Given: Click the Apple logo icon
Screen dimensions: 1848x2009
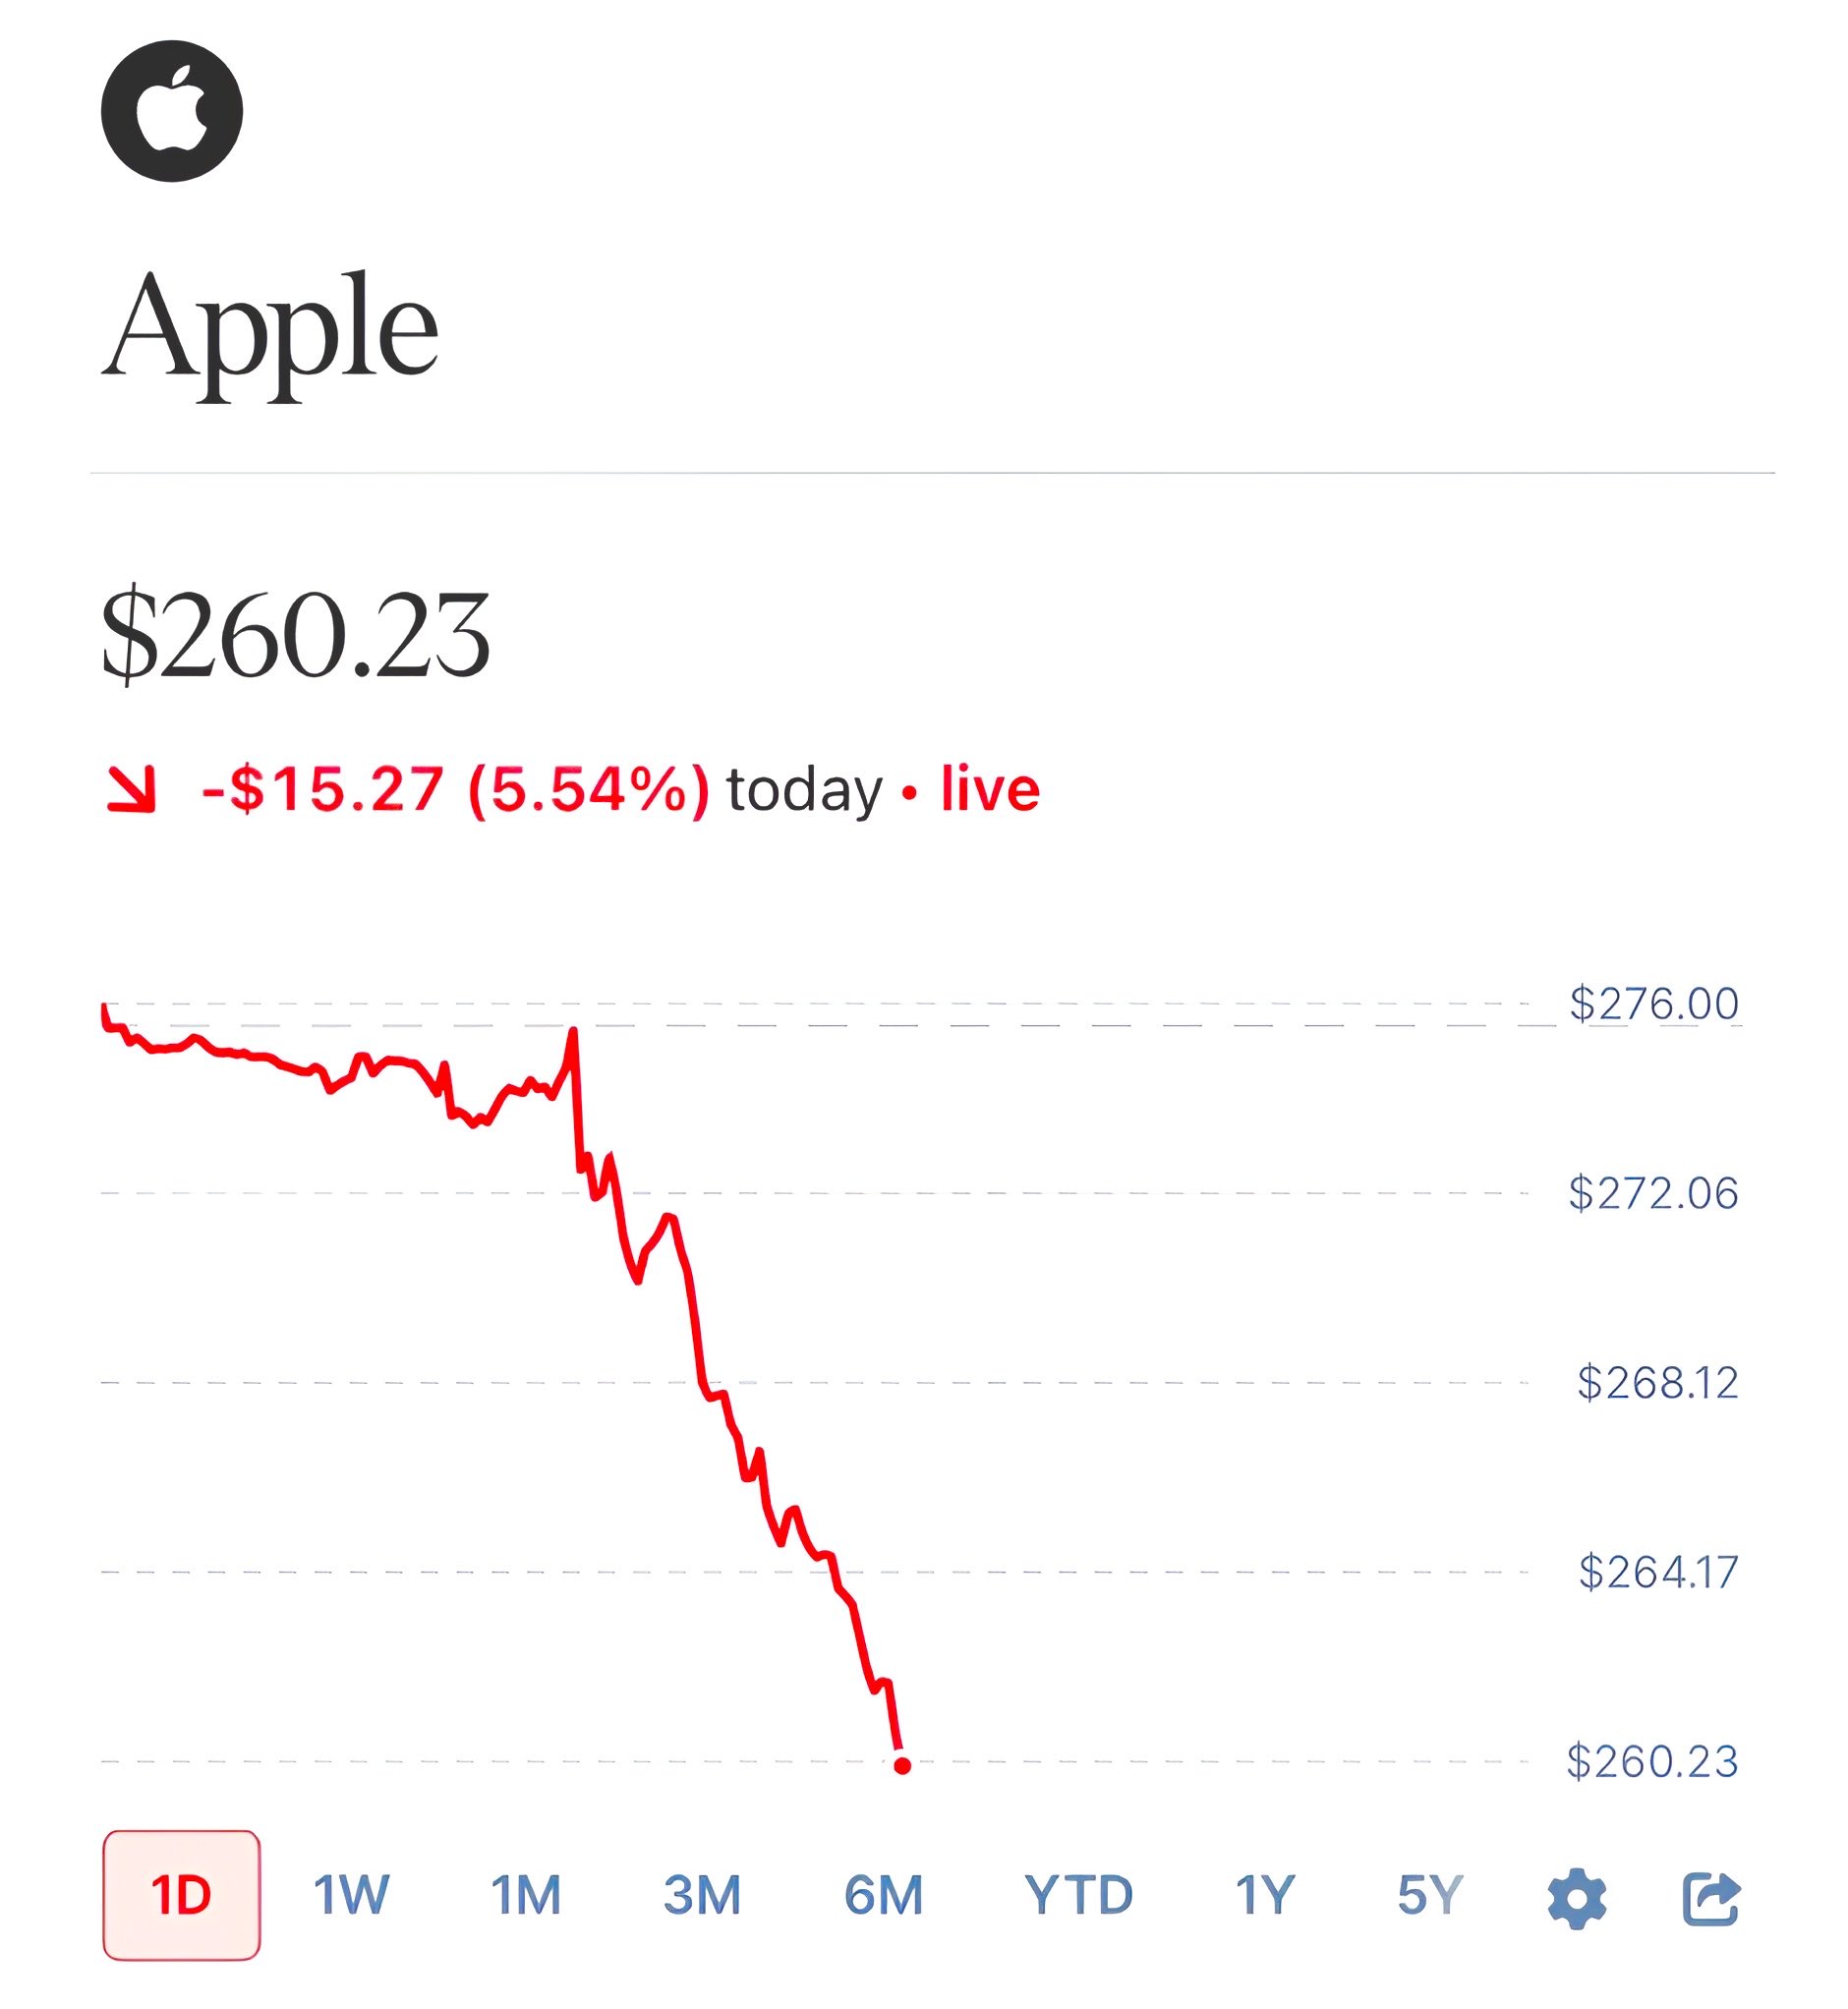Looking at the screenshot, I should [172, 111].
